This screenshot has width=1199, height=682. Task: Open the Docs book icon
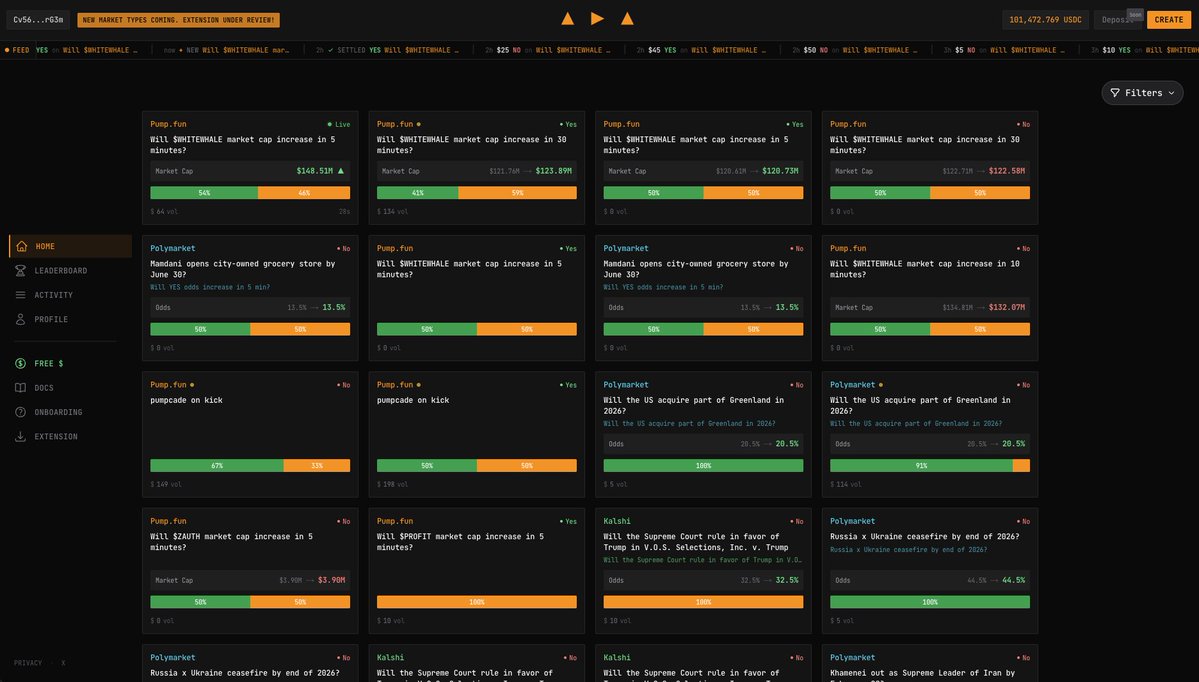pyautogui.click(x=21, y=388)
